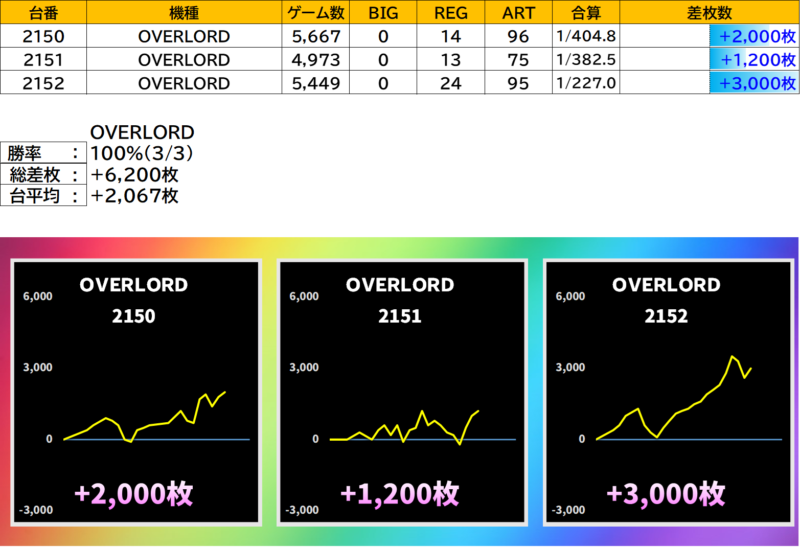Viewport: 800px width, 547px height.
Task: Click the win rate value 100%(3/3)
Action: pos(142,153)
